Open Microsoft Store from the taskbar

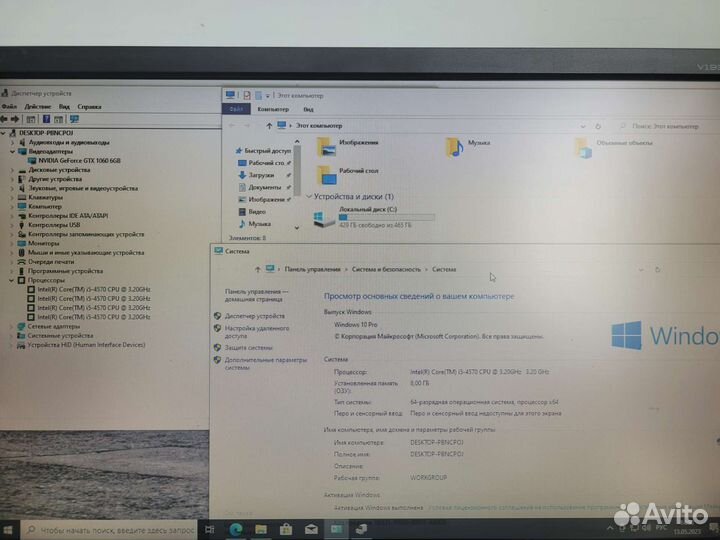pos(286,530)
